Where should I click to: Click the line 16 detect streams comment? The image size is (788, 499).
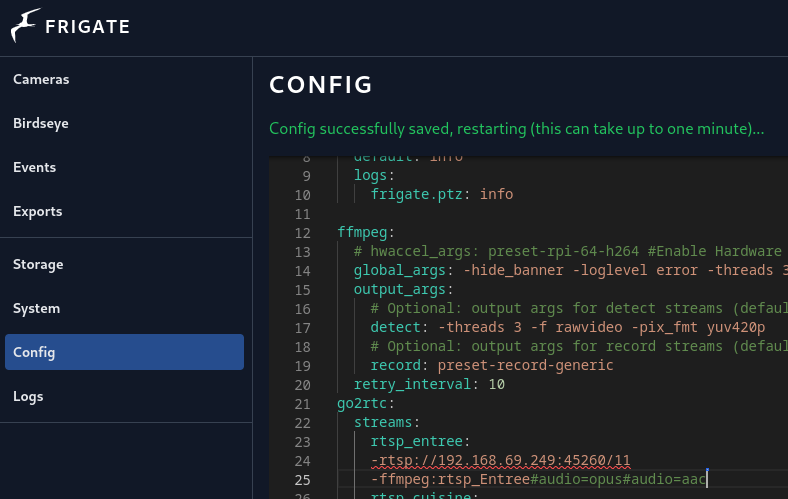579,309
